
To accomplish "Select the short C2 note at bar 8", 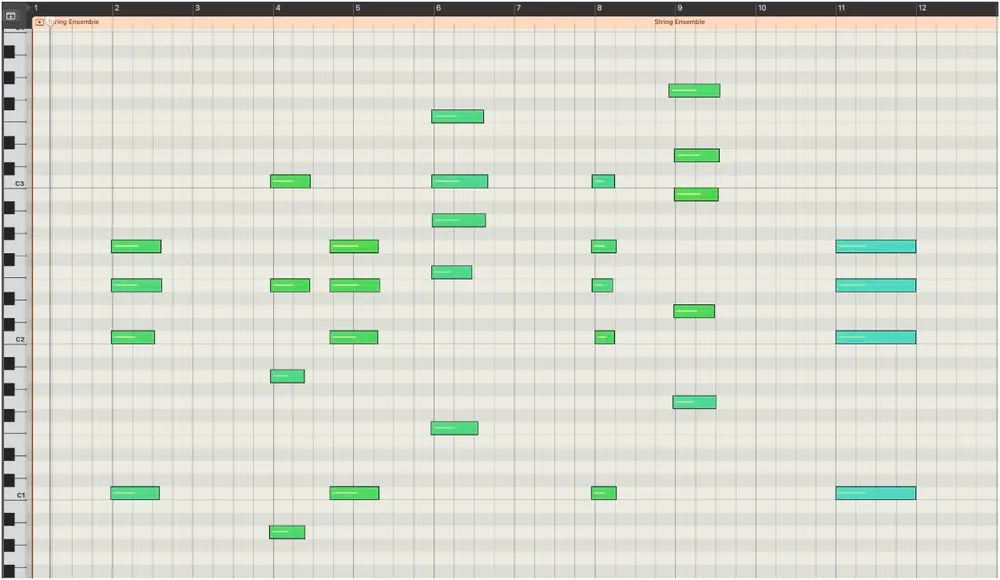I will coord(605,337).
